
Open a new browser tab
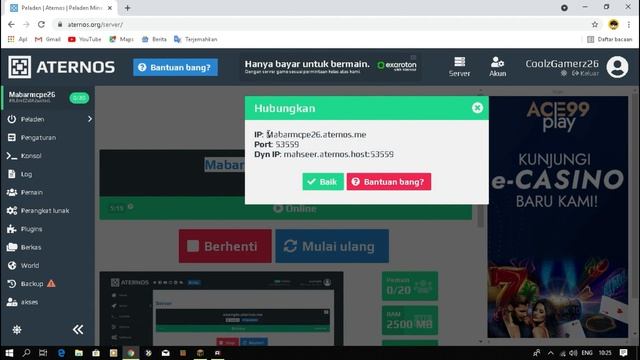(x=128, y=8)
